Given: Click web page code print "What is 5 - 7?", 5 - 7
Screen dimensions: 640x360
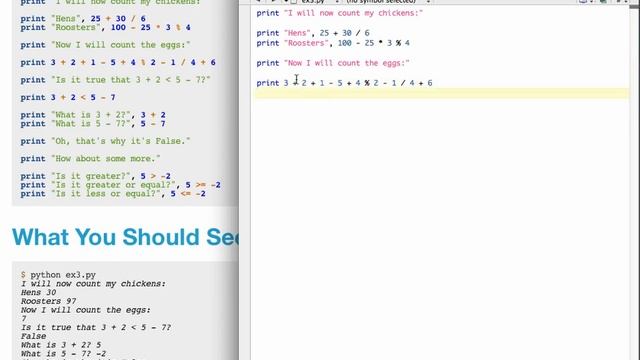Looking at the screenshot, I should click(93, 124).
